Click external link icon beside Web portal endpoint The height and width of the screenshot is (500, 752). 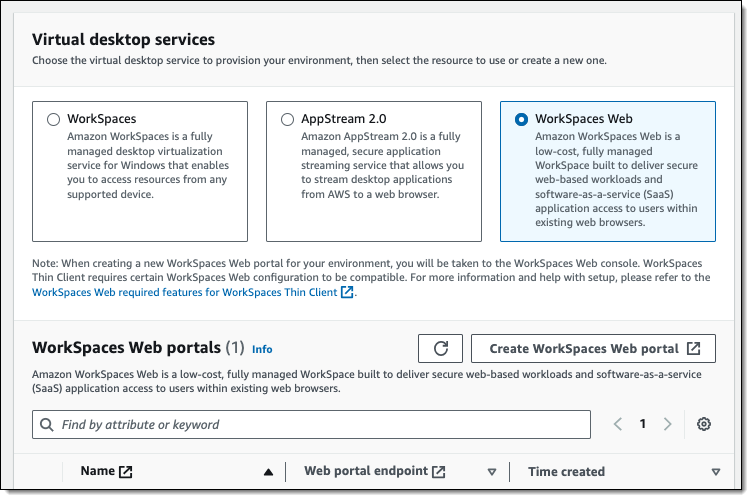438,472
